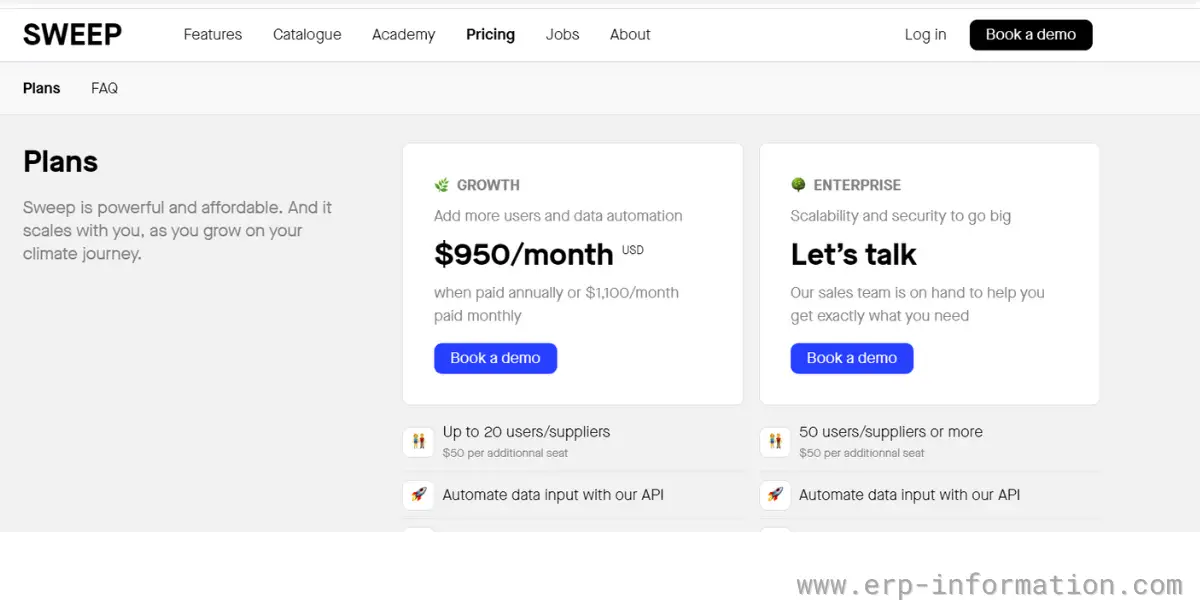Click rocket icon in the Enterprise feature list
Viewport: 1200px width, 600px height.
point(775,495)
